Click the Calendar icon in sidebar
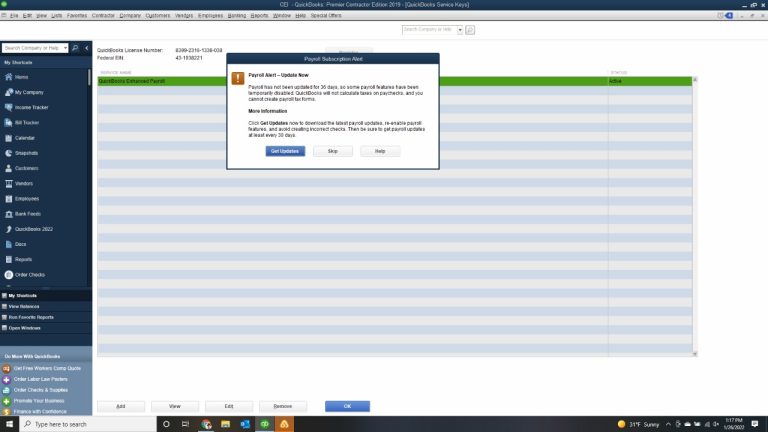This screenshot has height=432, width=768. point(8,137)
